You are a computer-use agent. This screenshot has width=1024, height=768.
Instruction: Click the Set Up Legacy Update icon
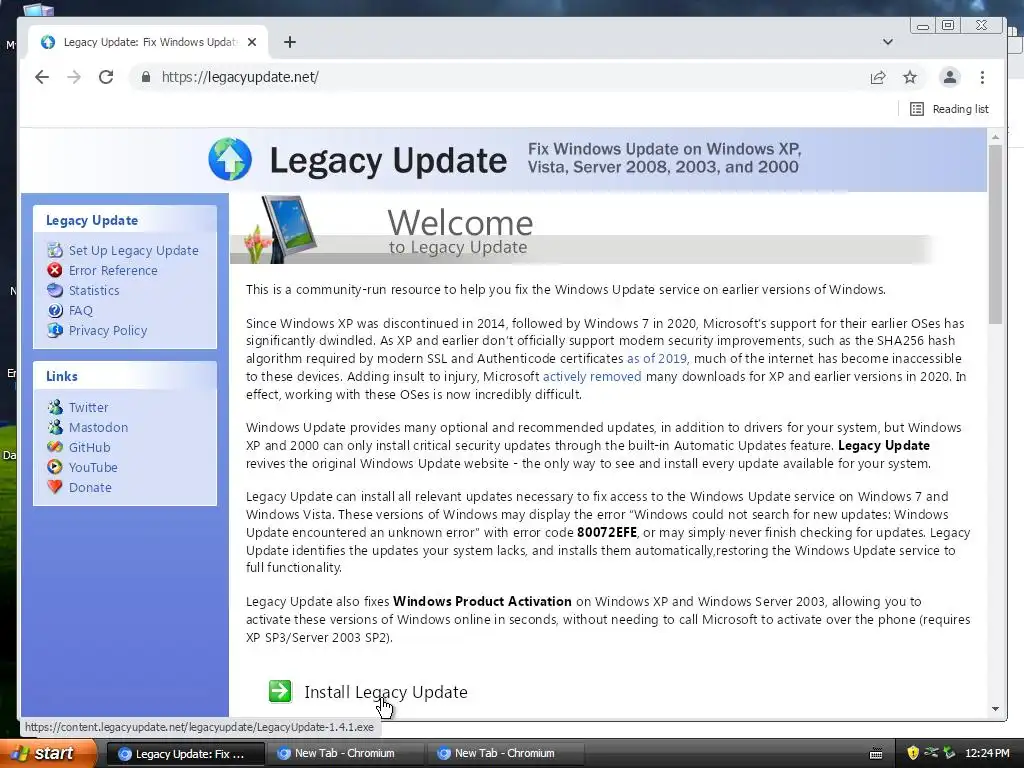click(55, 250)
